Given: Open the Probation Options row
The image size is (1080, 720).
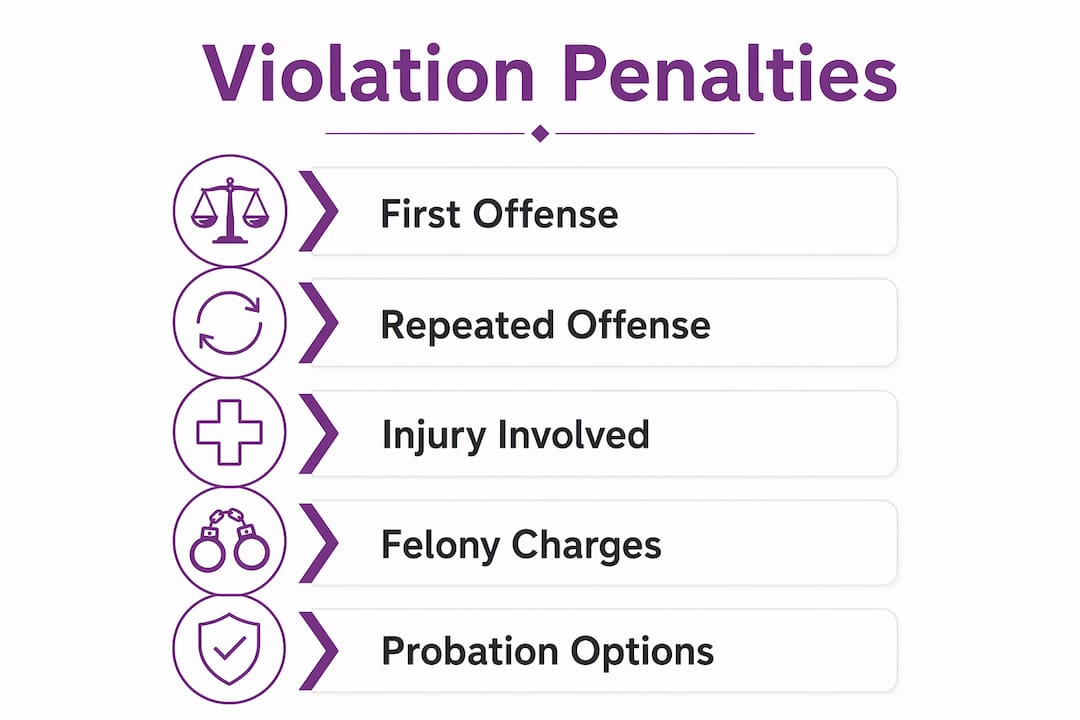Looking at the screenshot, I should [604, 650].
